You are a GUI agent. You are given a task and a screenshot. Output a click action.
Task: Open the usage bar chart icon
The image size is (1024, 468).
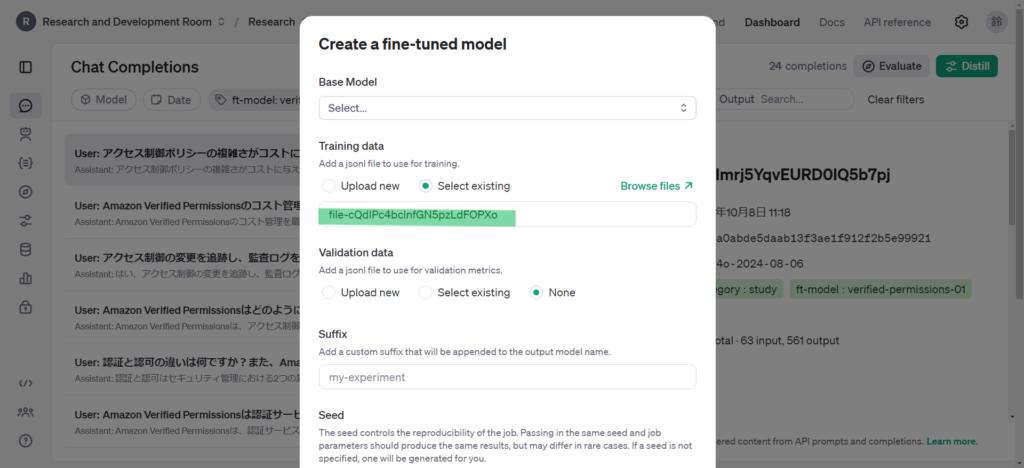point(26,278)
